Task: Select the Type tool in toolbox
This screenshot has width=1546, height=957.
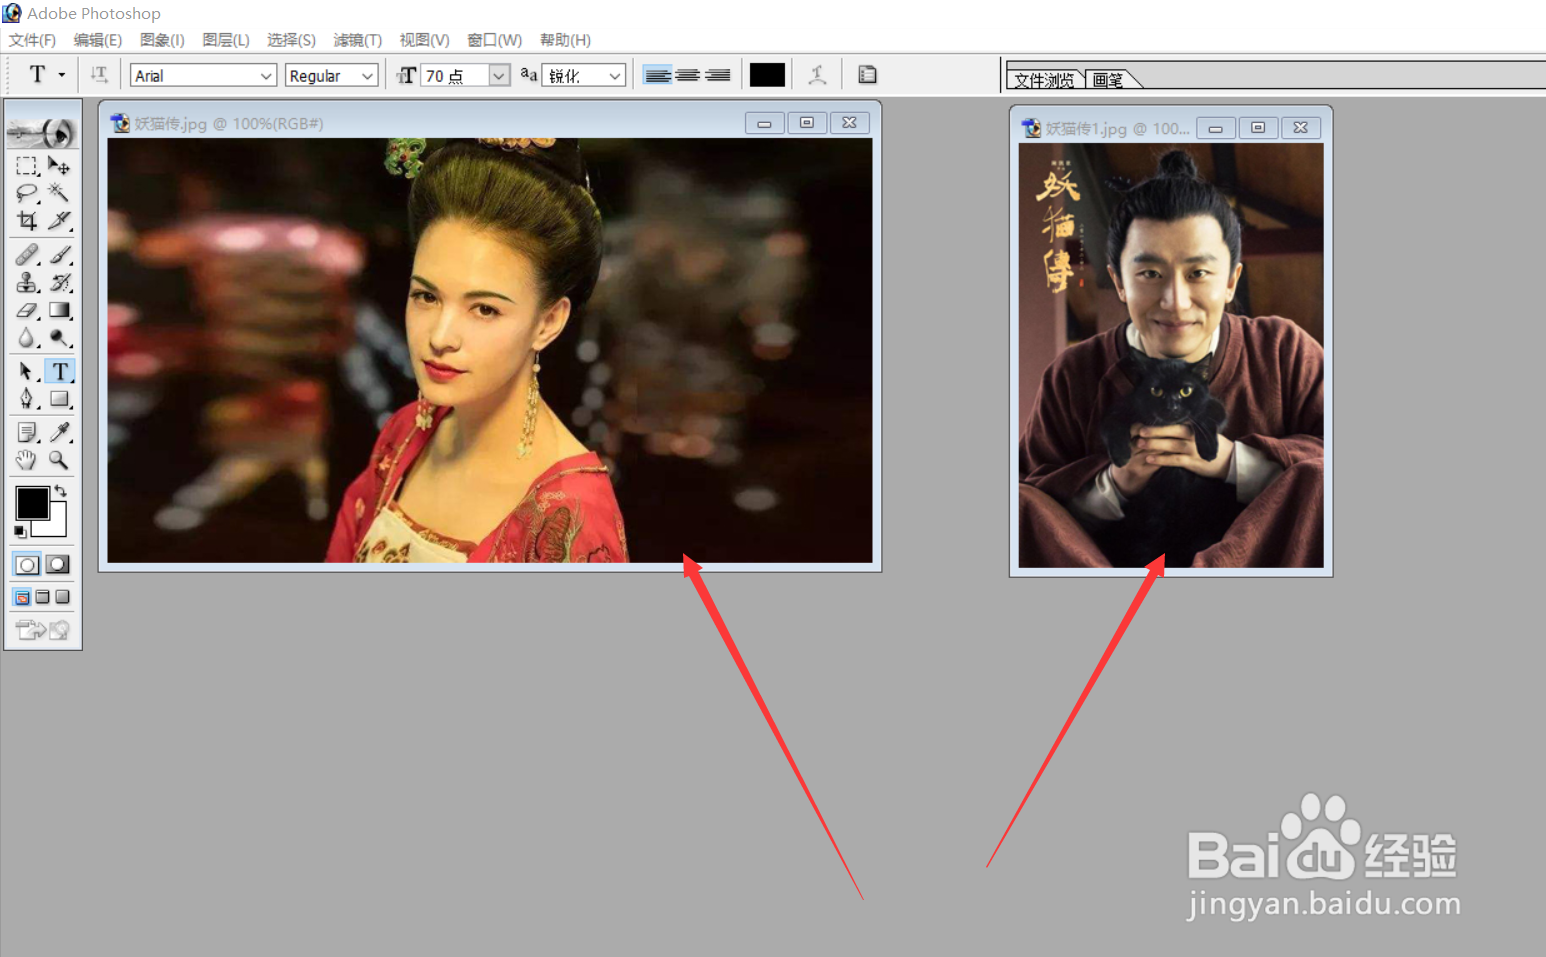Action: coord(59,372)
